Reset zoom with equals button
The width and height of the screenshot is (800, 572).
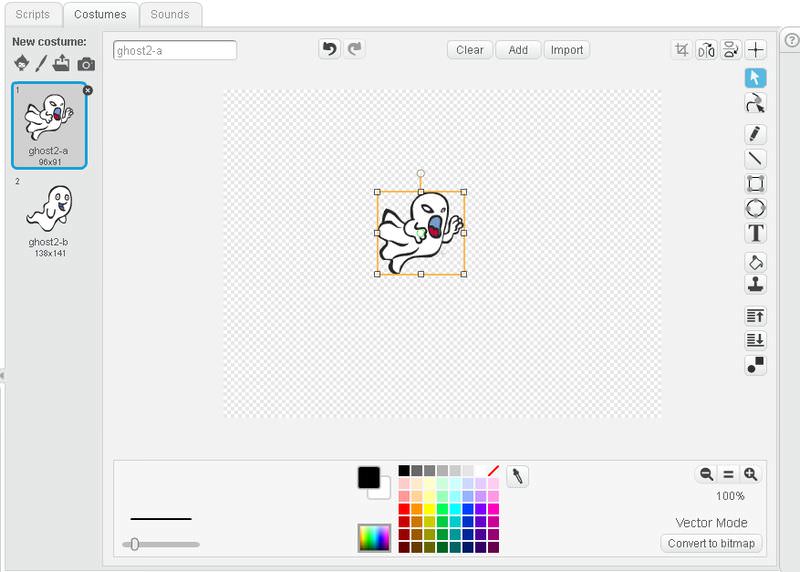click(729, 474)
